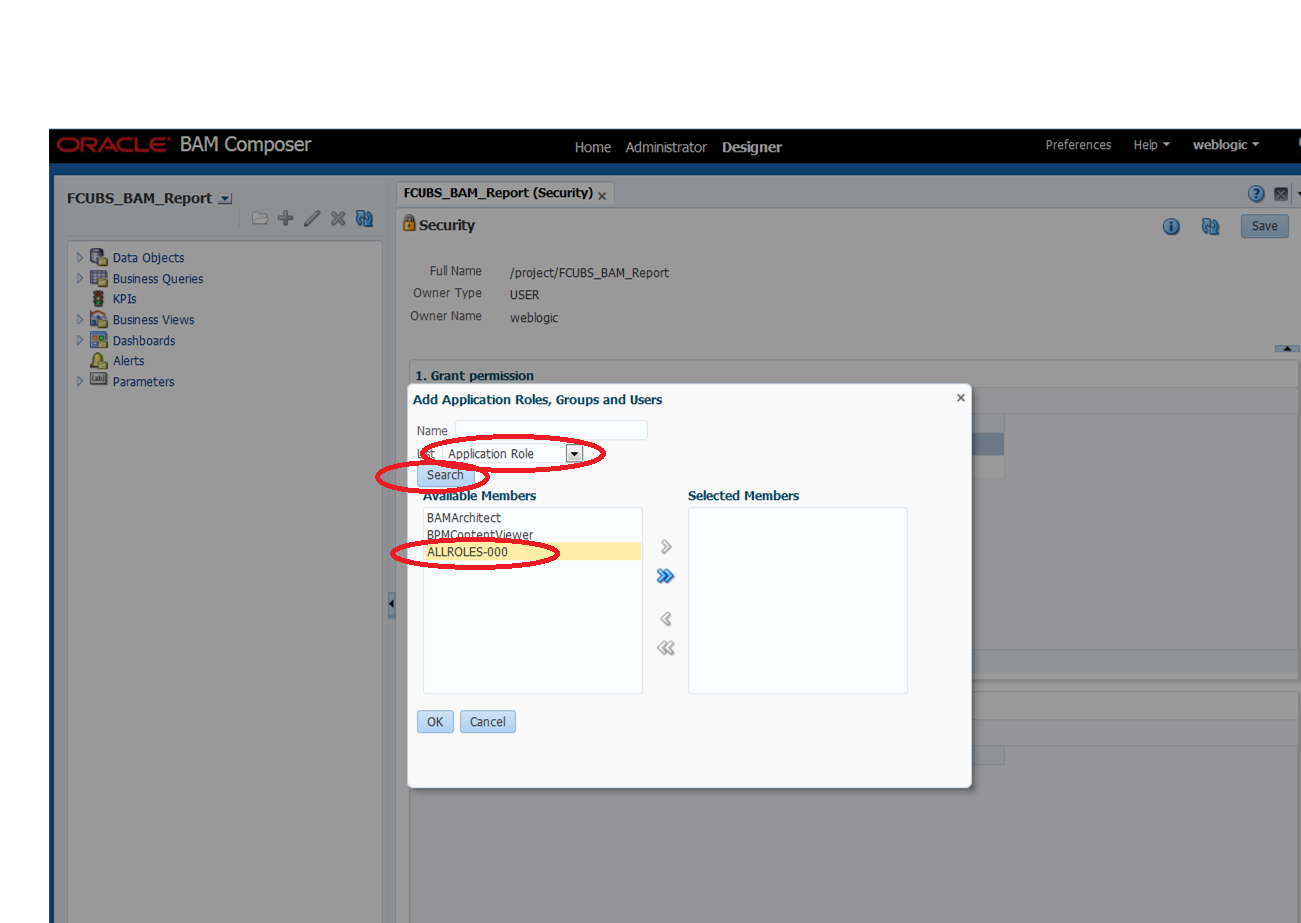1301x923 pixels.
Task: Click the open folder icon in project toolbar
Action: point(260,218)
